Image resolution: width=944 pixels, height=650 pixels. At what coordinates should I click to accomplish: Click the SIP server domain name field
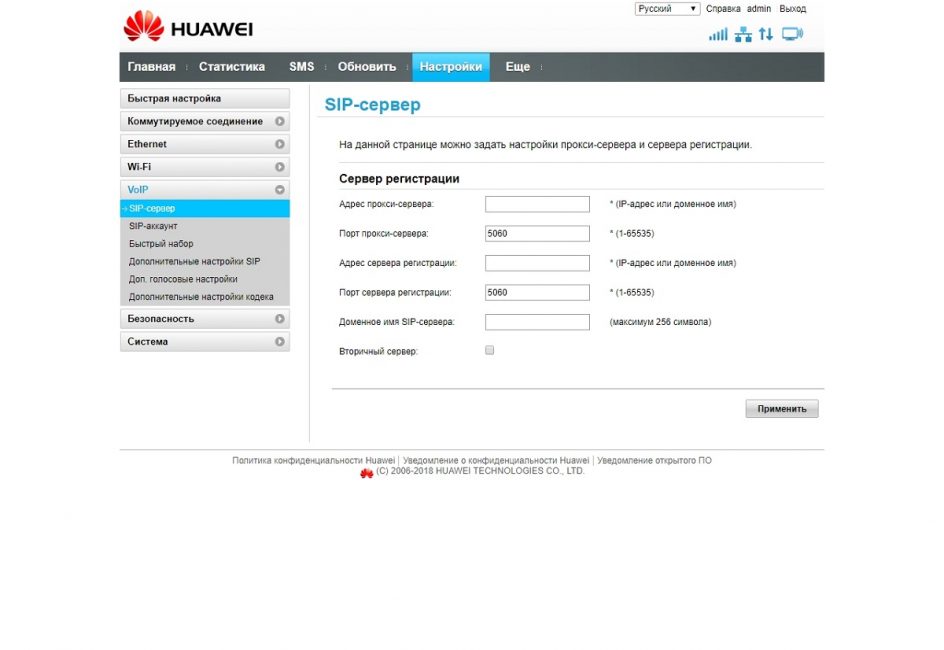(x=537, y=322)
